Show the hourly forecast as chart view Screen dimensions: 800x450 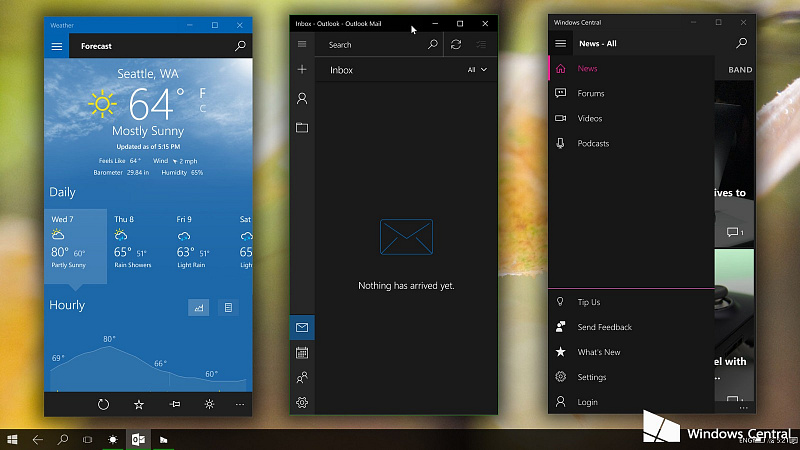[198, 308]
